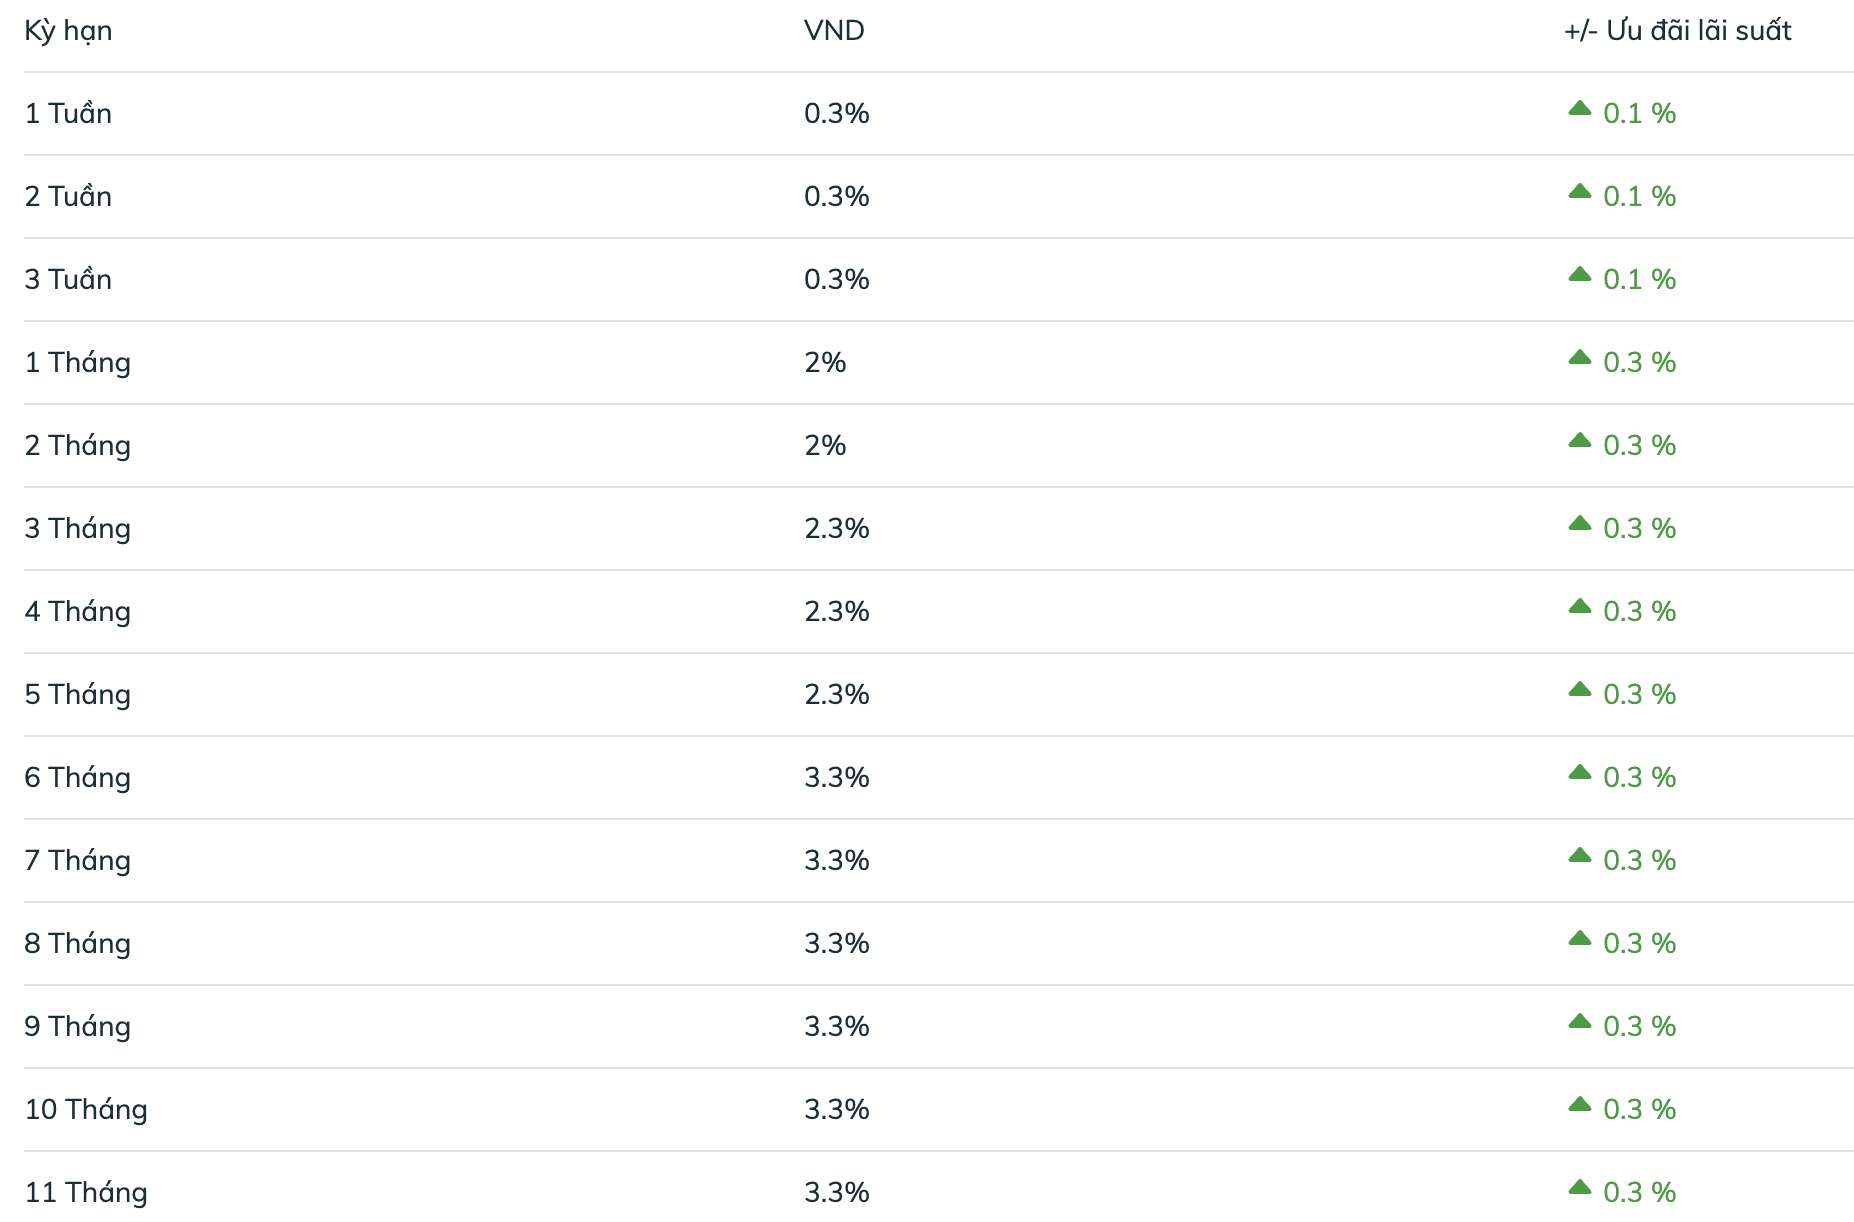Select the 4 Tháng term label
1854x1222 pixels.
pos(78,612)
